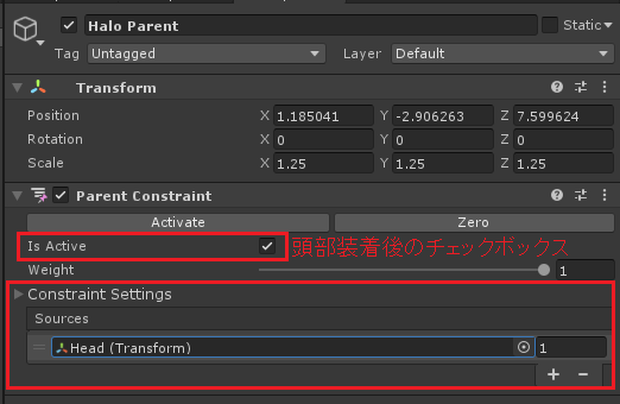
Task: Uncheck the Is Active checkbox
Action: coord(267,246)
